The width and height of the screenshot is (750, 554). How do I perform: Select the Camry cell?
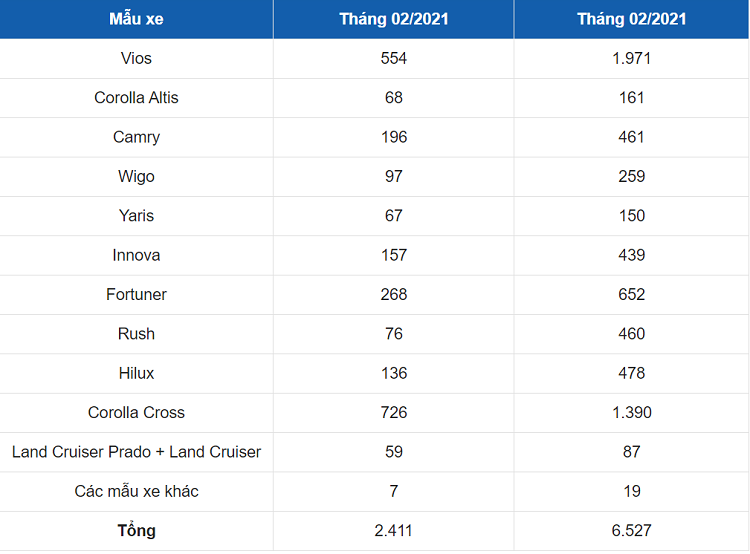[136, 137]
